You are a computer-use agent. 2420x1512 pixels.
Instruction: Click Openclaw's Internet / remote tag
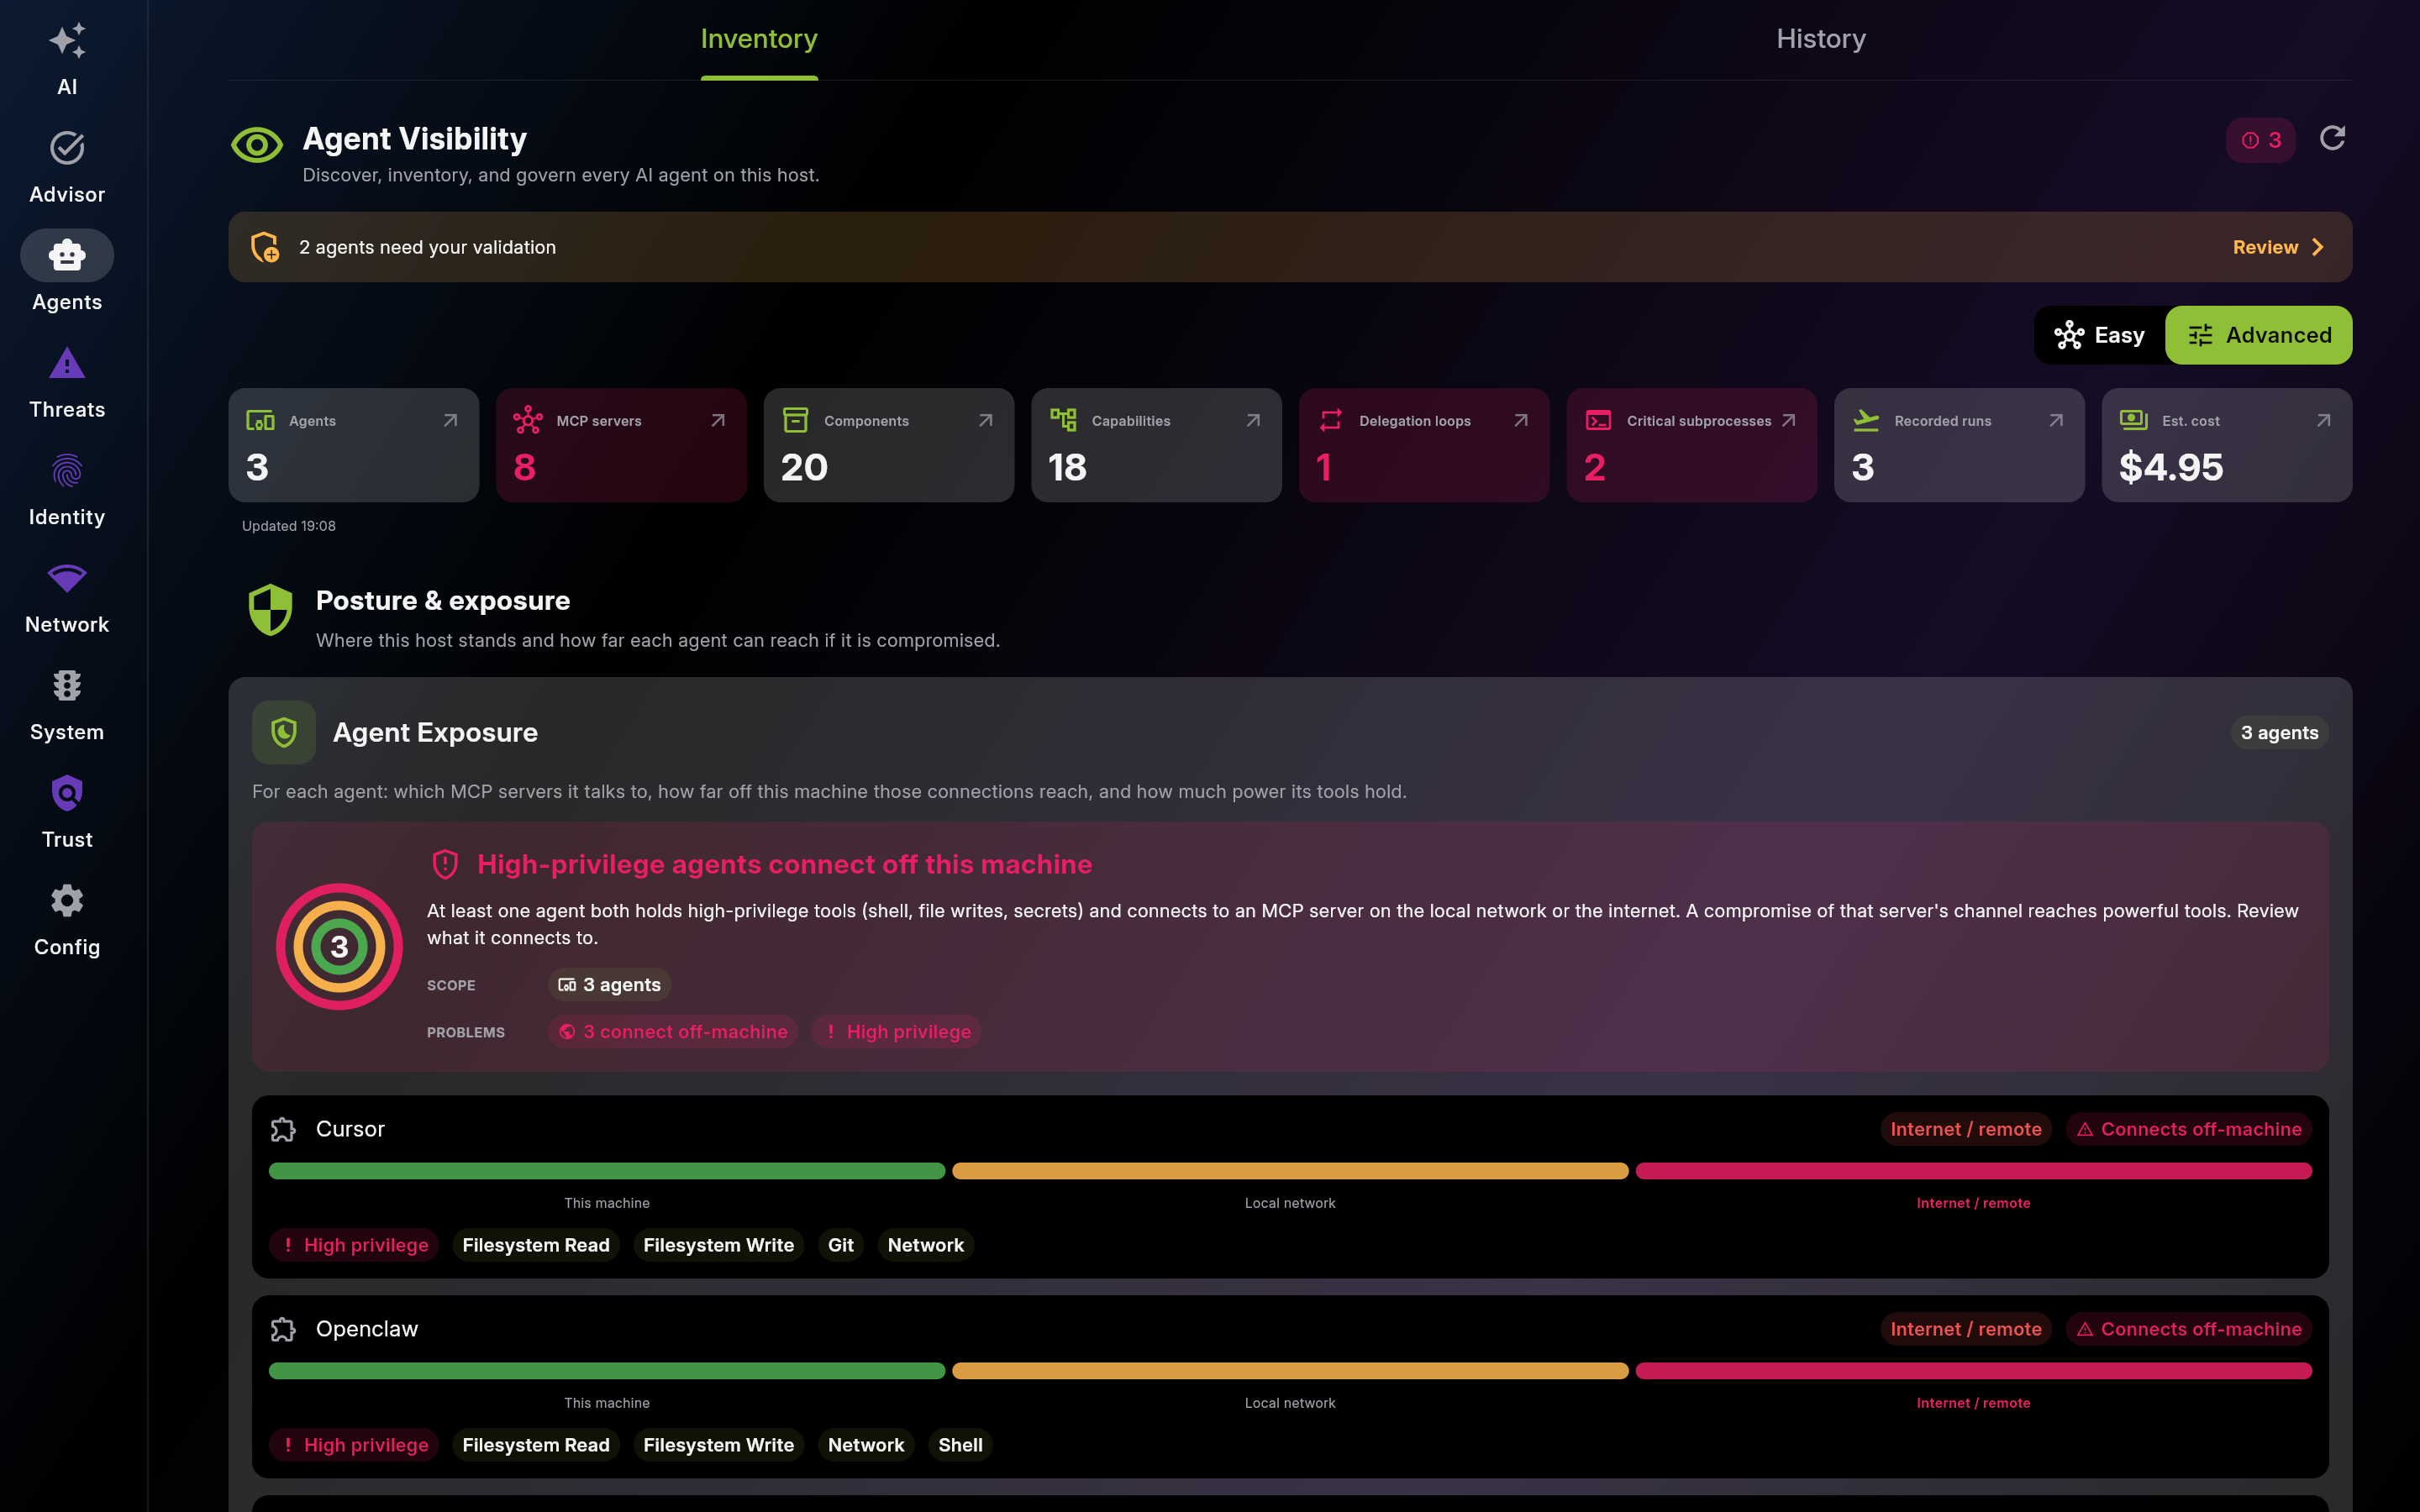tap(1966, 1329)
